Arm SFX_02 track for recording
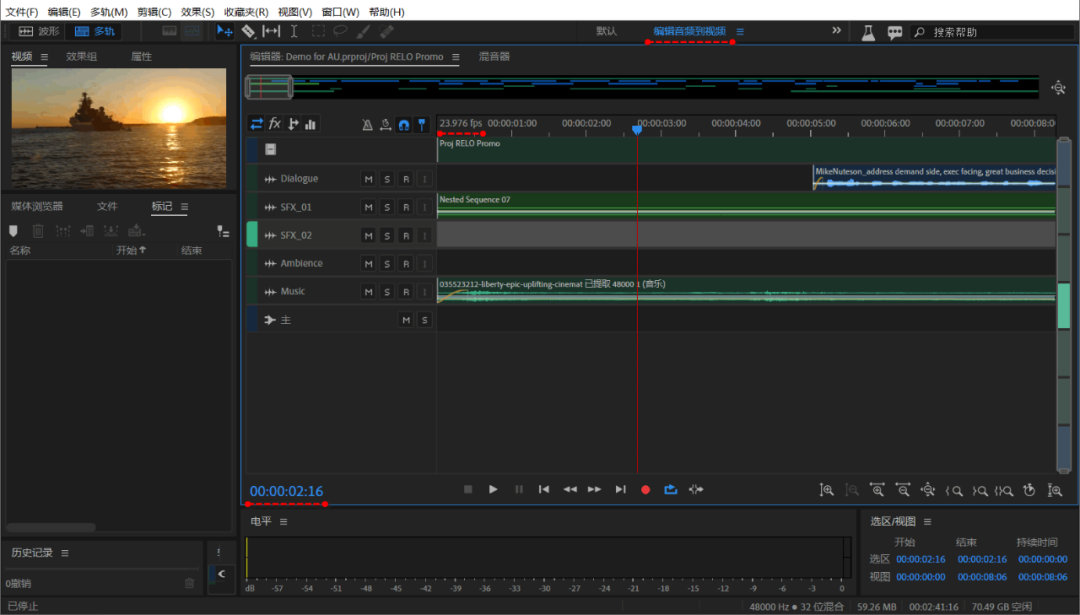 tap(406, 236)
